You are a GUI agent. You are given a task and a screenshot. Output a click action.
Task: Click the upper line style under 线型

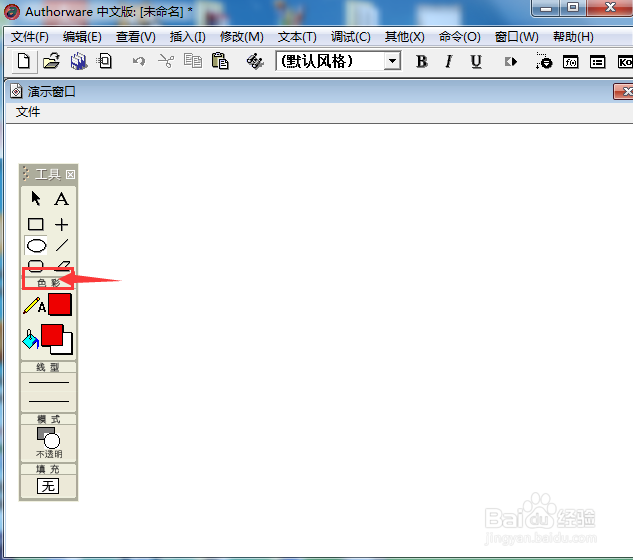point(48,382)
